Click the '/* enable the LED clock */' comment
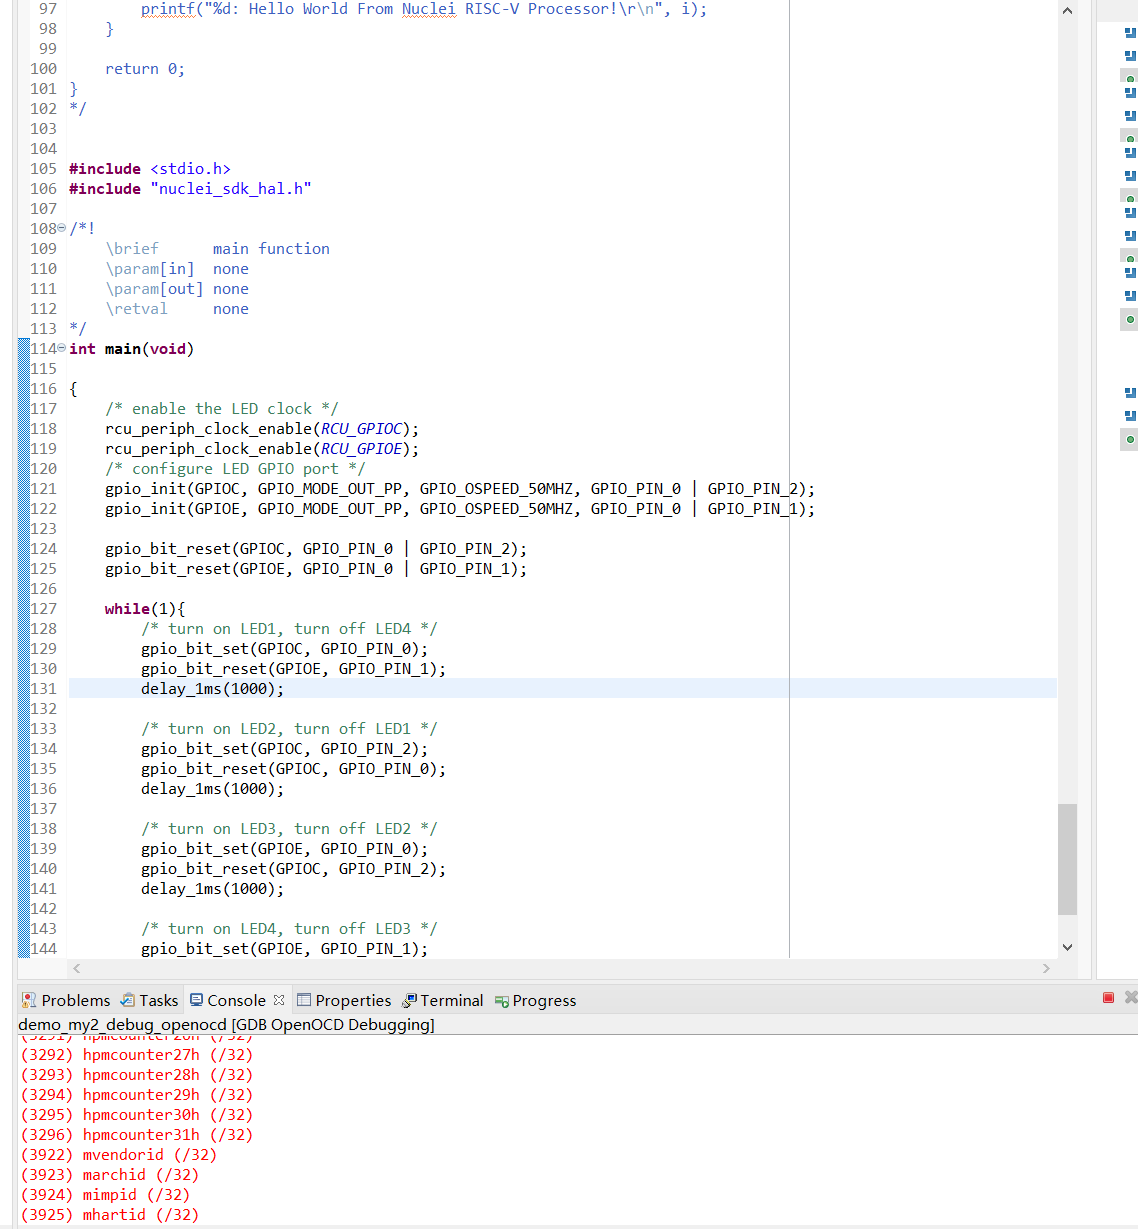The height and width of the screenshot is (1229, 1138). coord(222,408)
